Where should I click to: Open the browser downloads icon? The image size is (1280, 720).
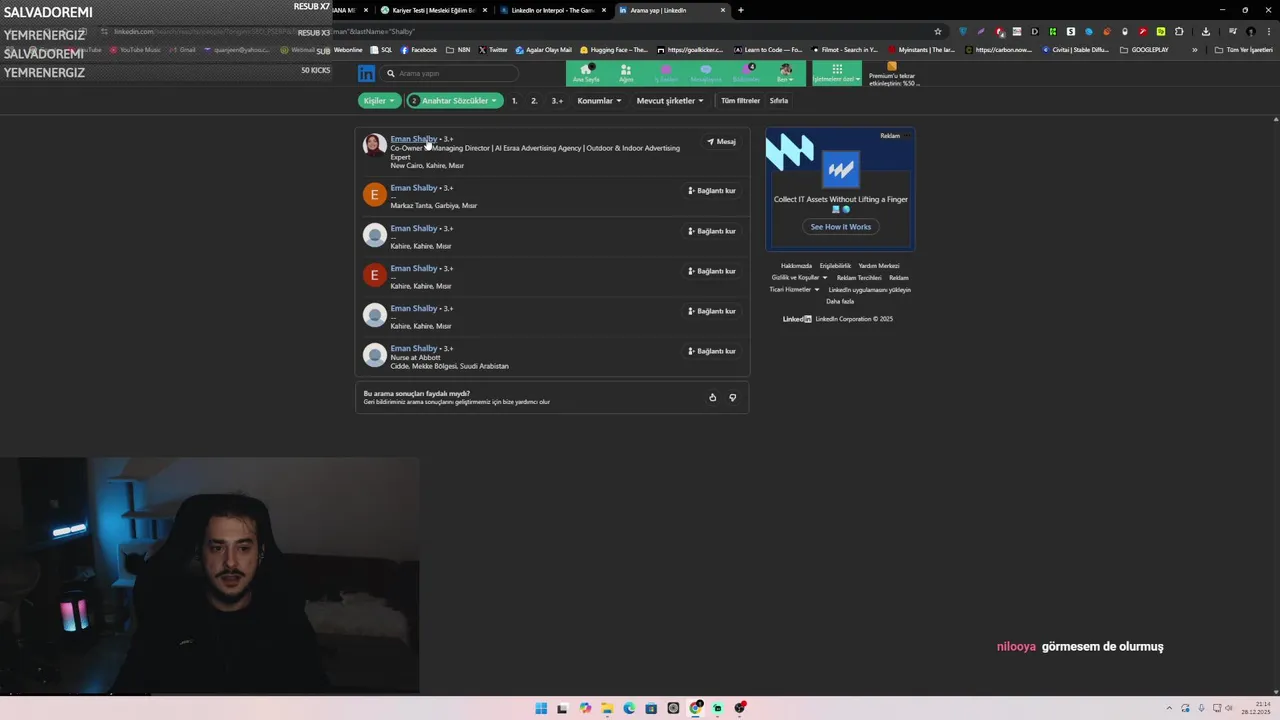[1206, 31]
